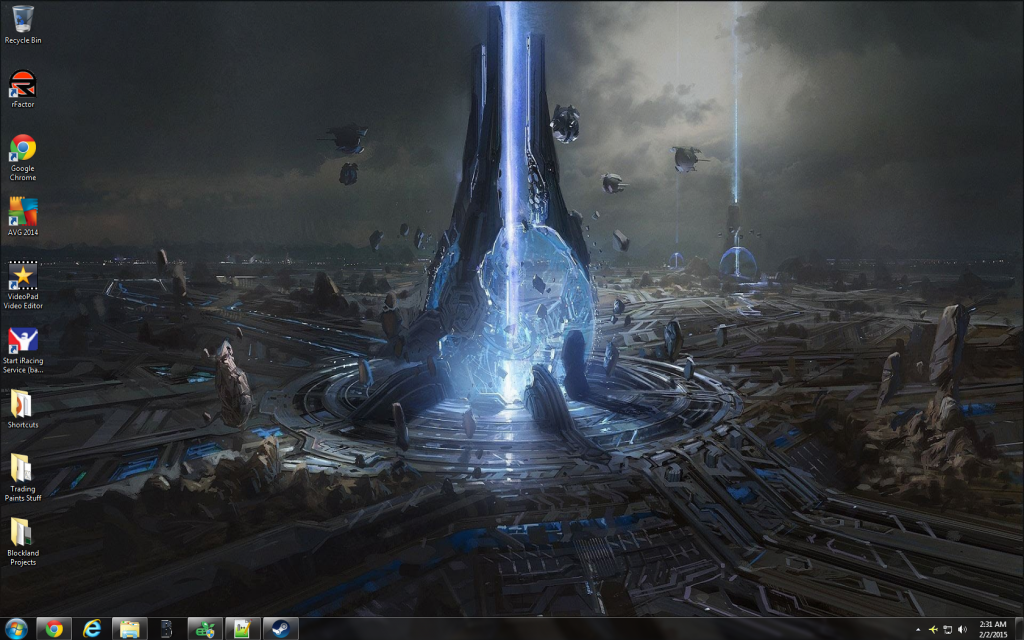Select the Blockland Projects folder
The image size is (1024, 640).
(23, 542)
